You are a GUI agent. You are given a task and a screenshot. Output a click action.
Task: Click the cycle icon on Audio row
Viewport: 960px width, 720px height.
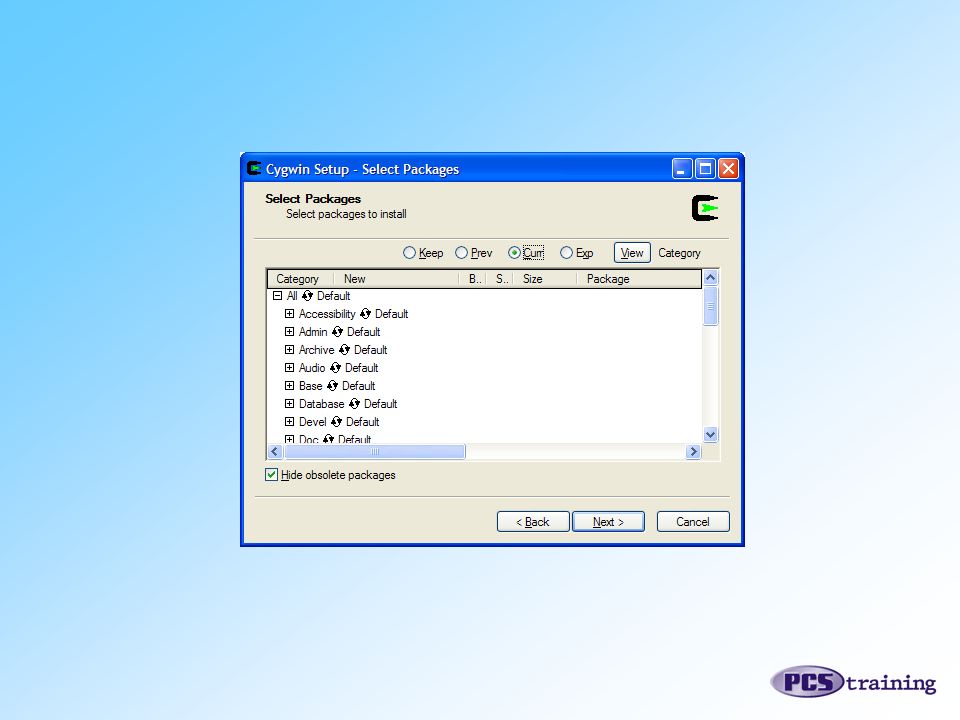[x=336, y=367]
